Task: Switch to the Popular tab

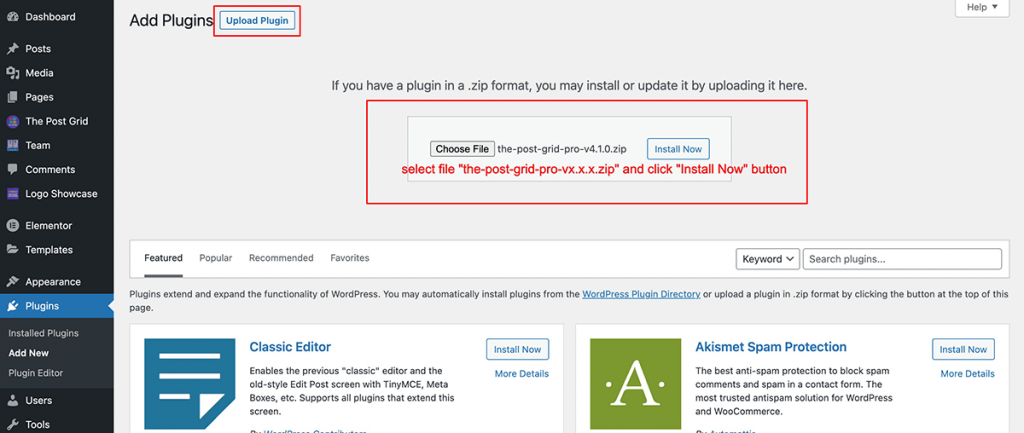Action: click(x=216, y=259)
